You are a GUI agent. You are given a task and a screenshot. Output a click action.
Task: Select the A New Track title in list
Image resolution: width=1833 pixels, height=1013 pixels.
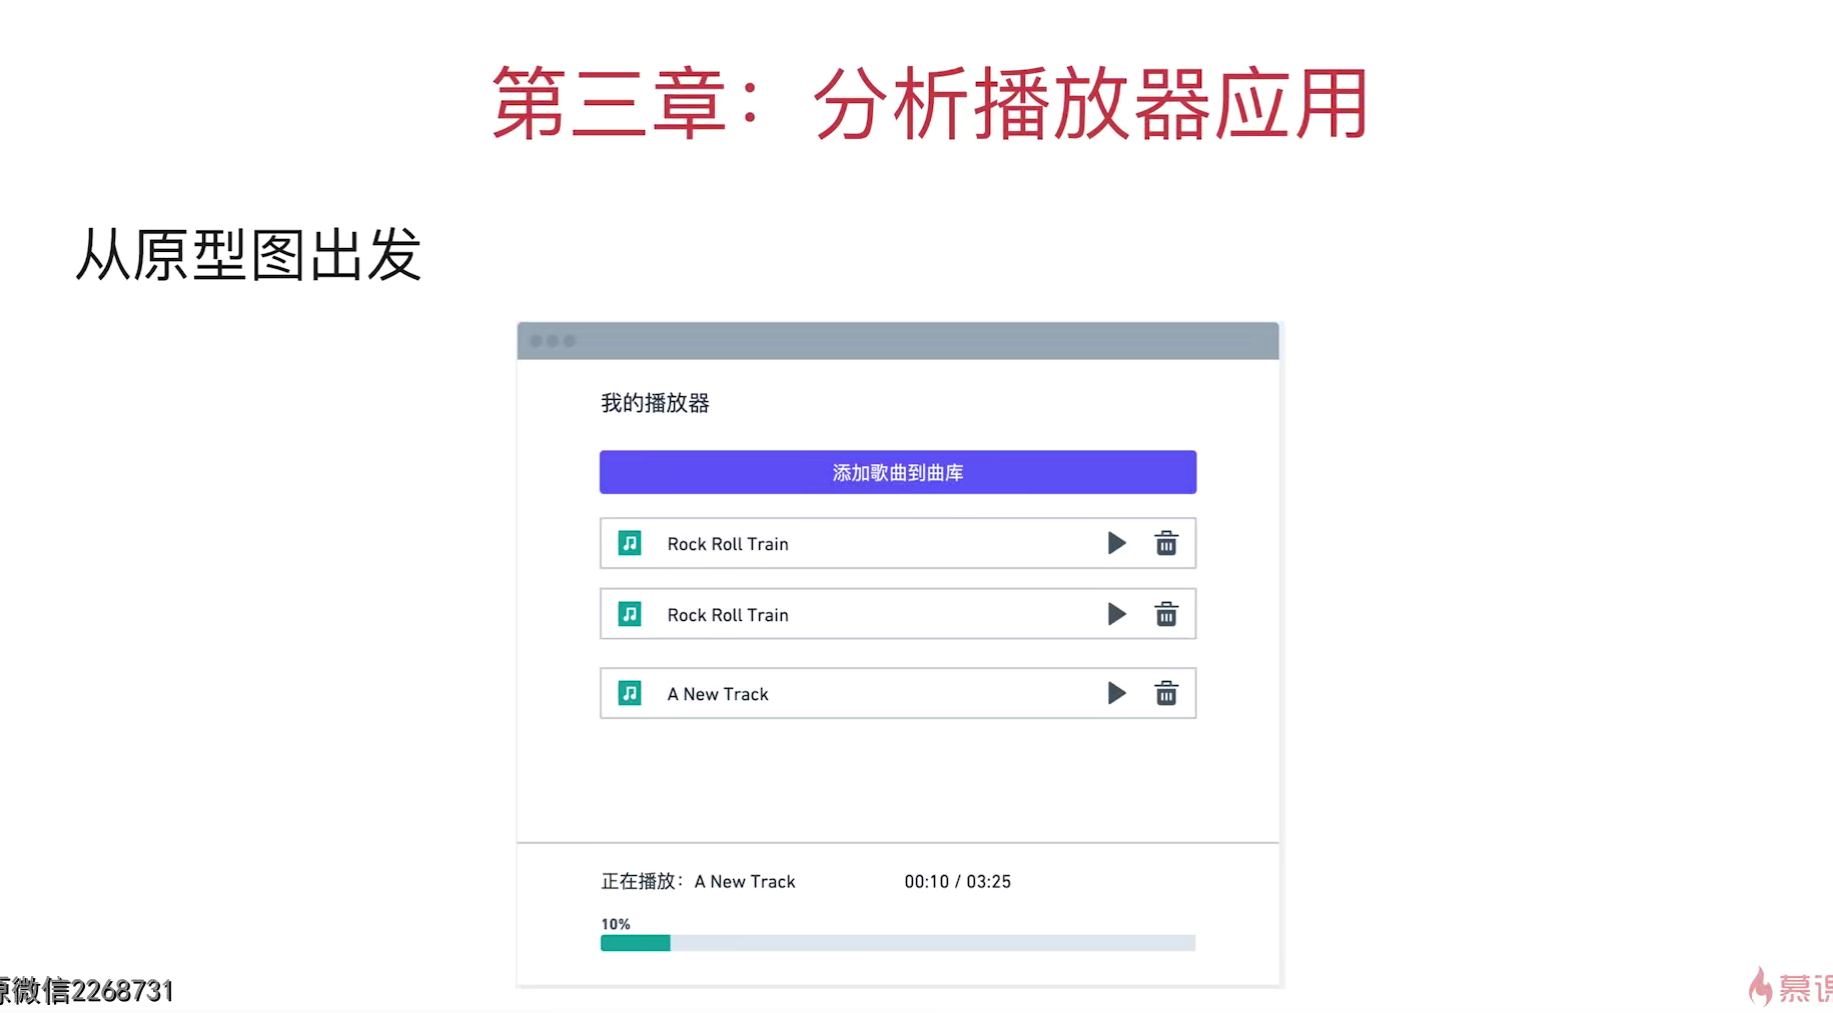click(x=717, y=694)
